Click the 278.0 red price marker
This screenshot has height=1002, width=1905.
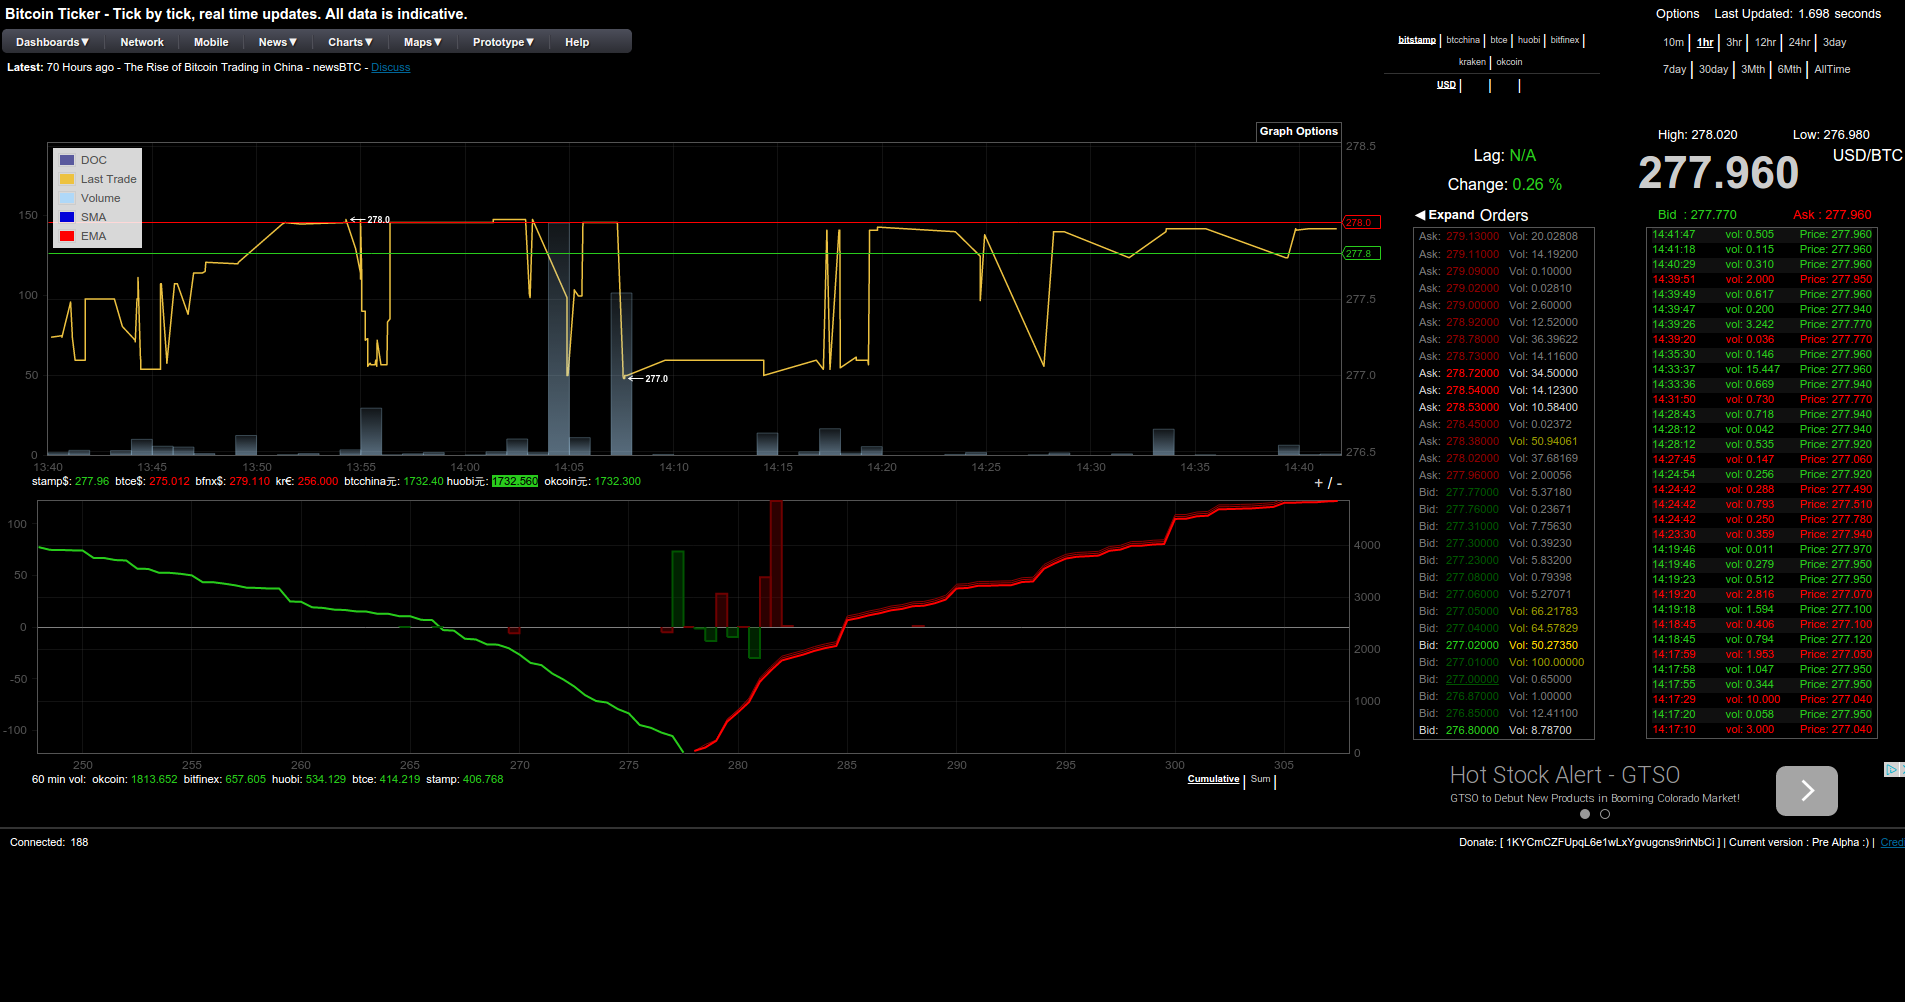[x=1362, y=222]
